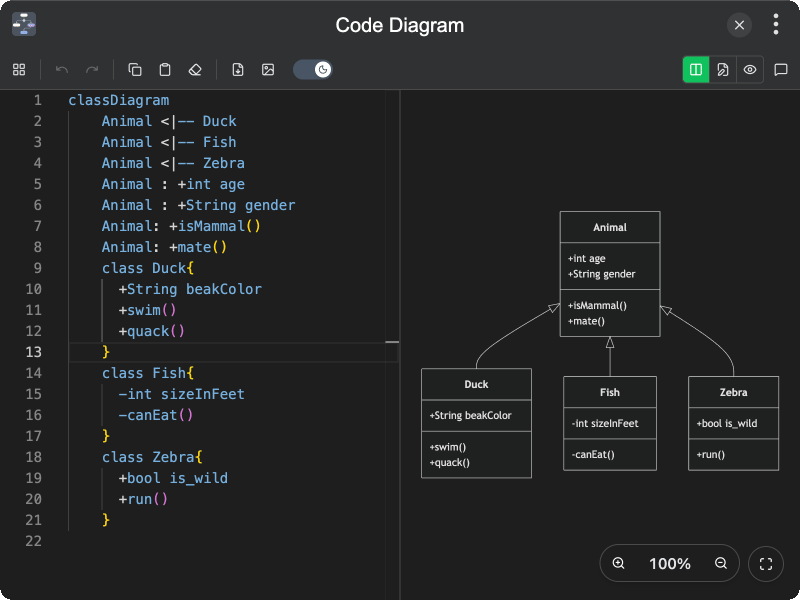Select split view layout
Image resolution: width=800 pixels, height=600 pixels.
coord(696,69)
